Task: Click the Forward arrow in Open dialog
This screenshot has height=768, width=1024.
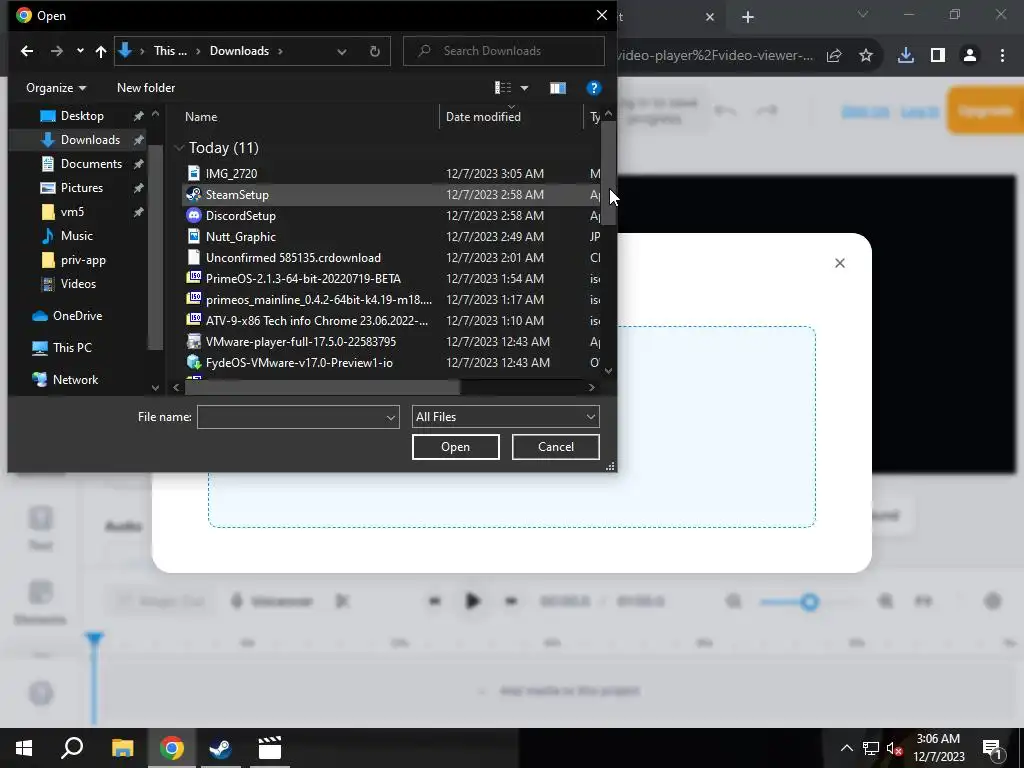Action: click(57, 51)
